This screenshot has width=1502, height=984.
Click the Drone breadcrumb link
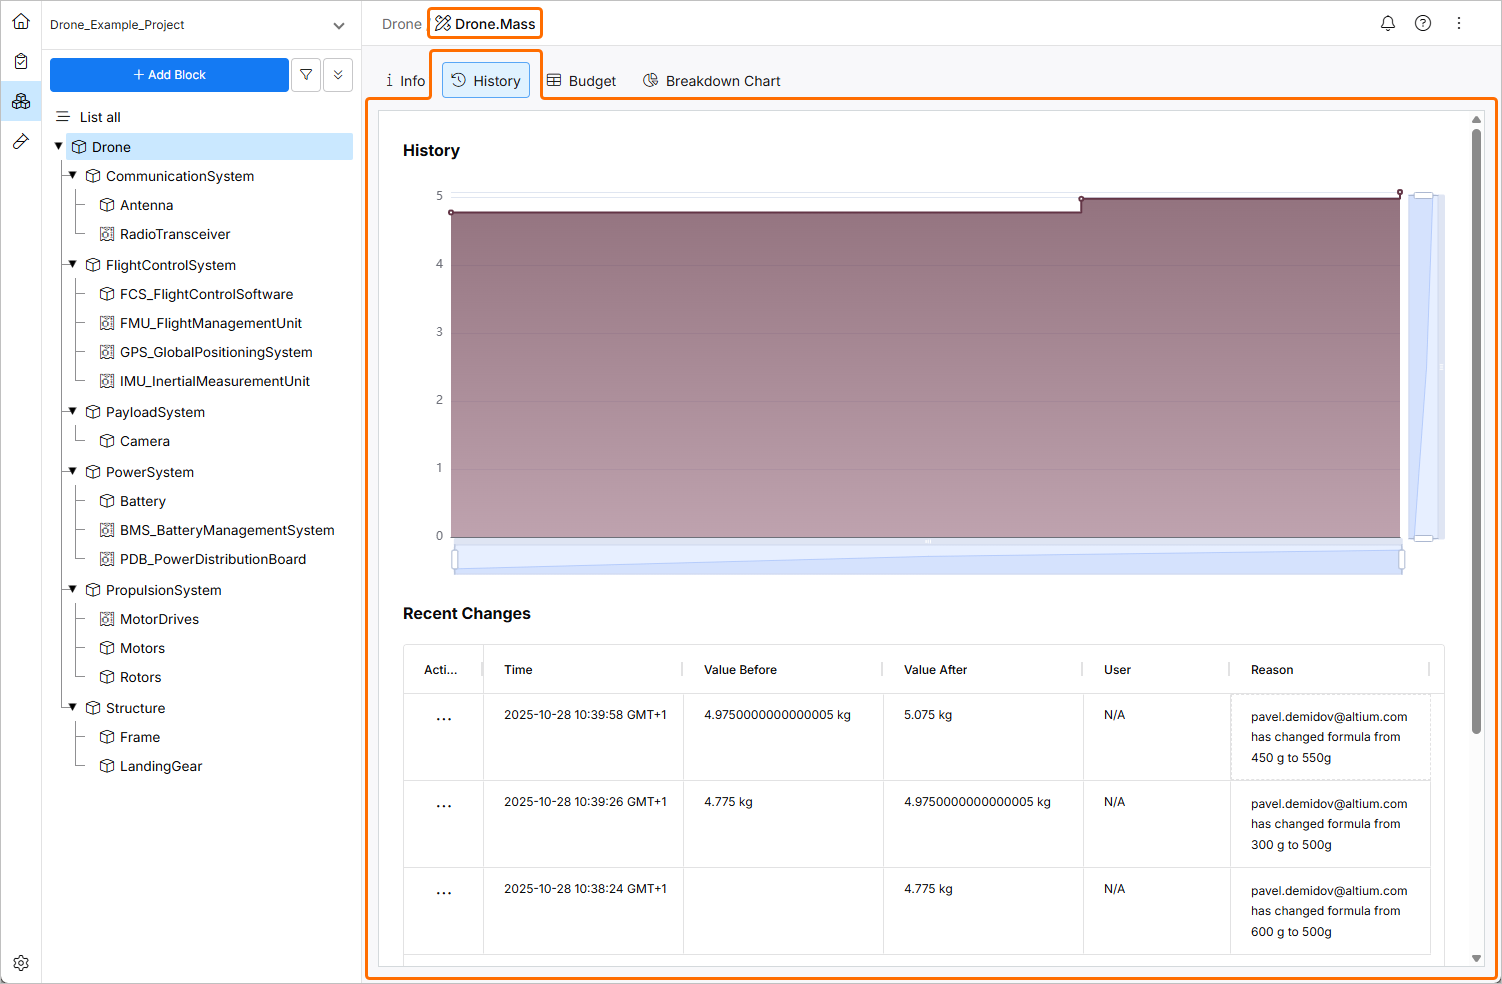coord(400,23)
